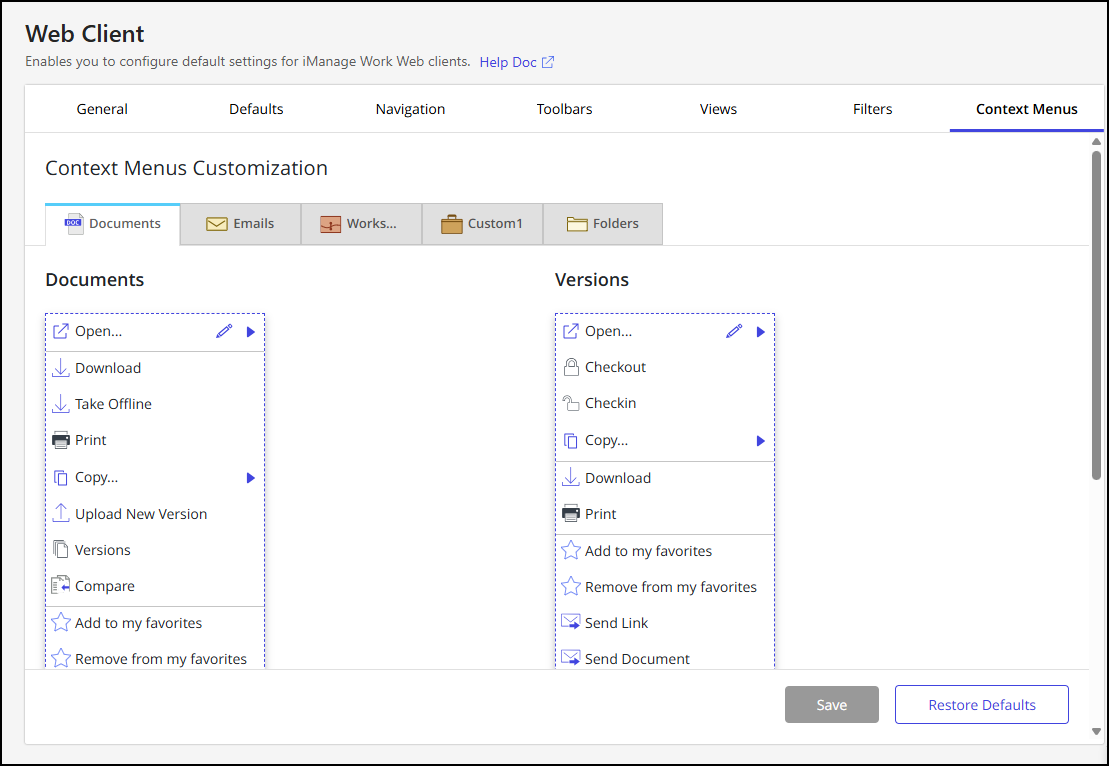Click Download icon in Versions list
The image size is (1109, 766).
[571, 477]
